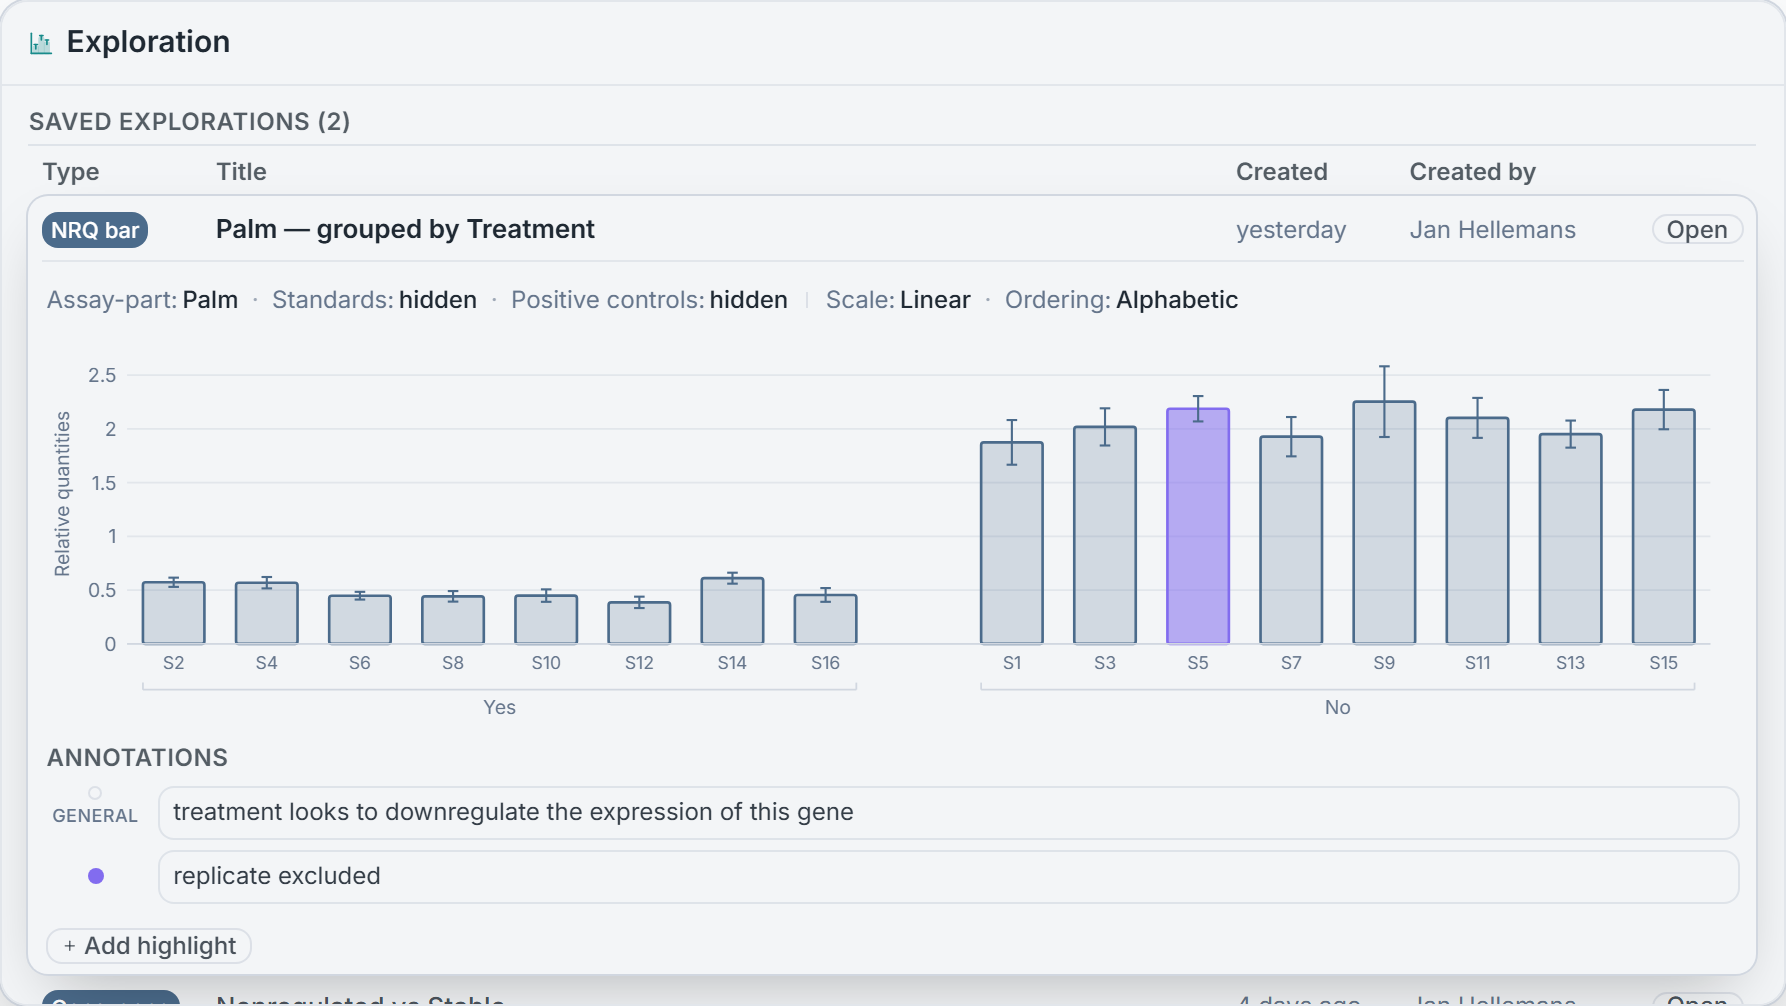Select the NRQ bar type badge
This screenshot has width=1786, height=1006.
click(95, 230)
